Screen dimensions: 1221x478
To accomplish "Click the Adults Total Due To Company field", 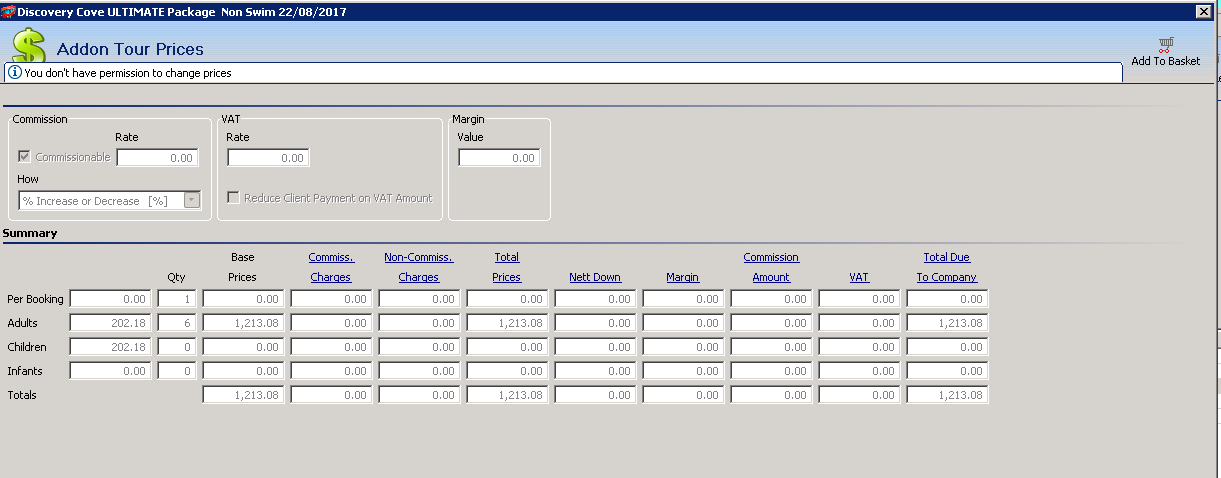I will [x=947, y=323].
